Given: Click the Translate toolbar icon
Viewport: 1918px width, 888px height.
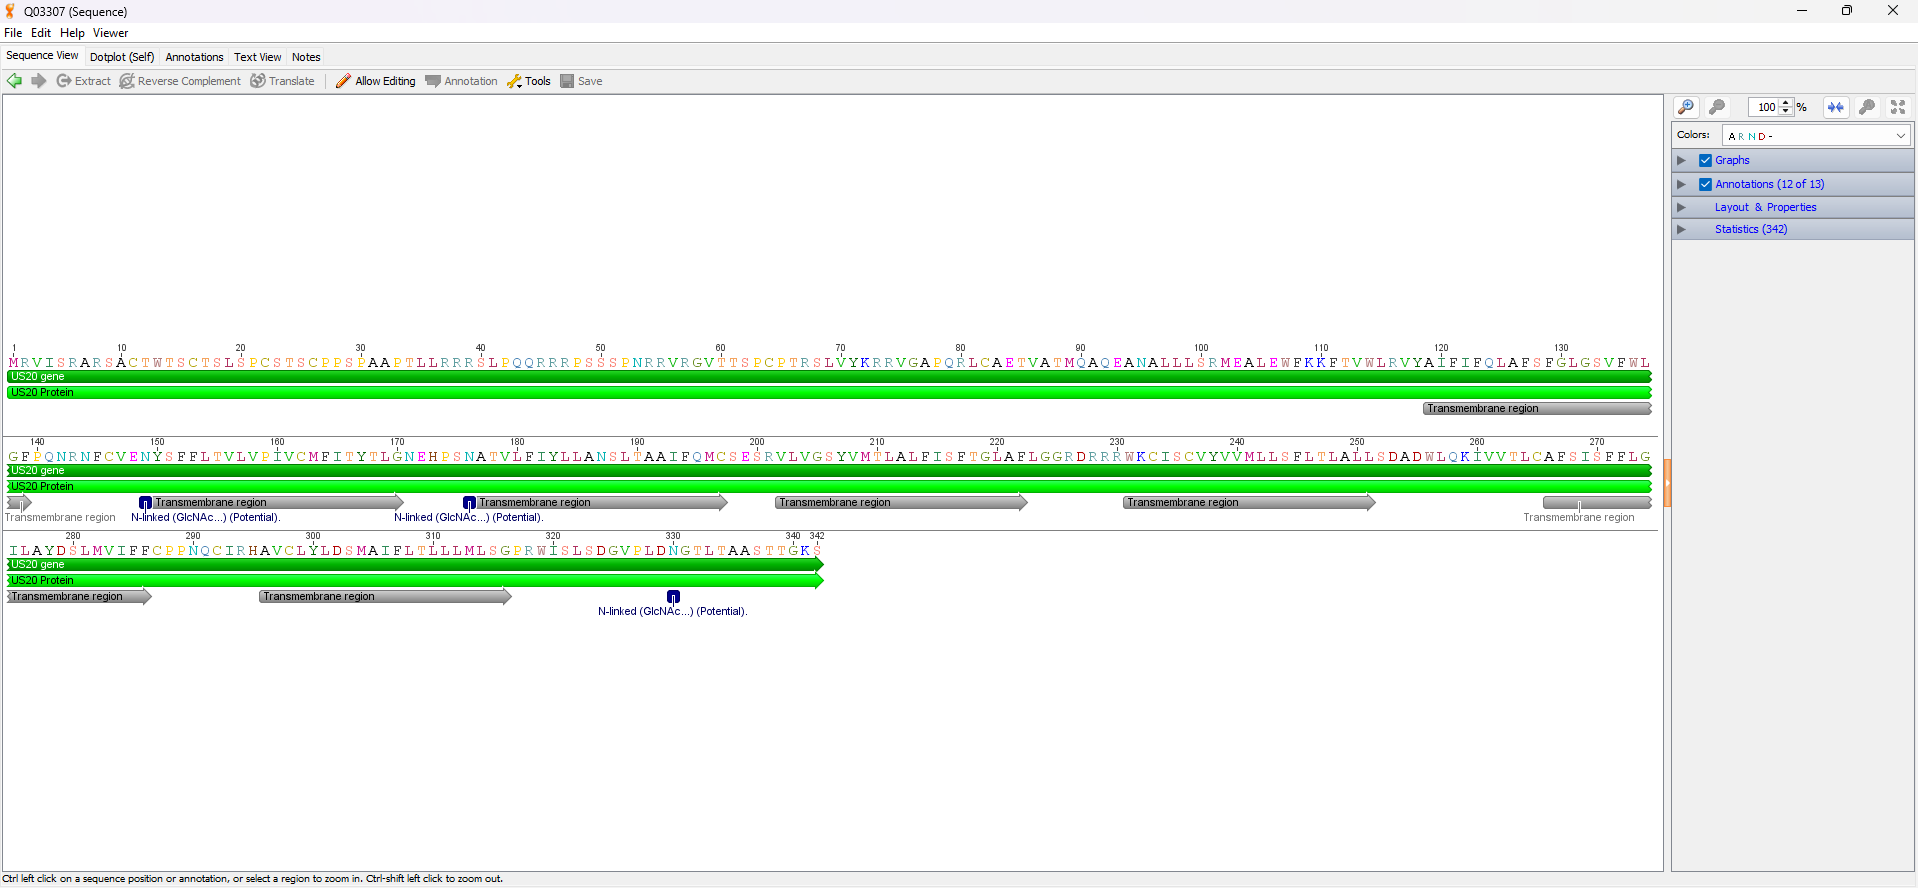Looking at the screenshot, I should [258, 81].
